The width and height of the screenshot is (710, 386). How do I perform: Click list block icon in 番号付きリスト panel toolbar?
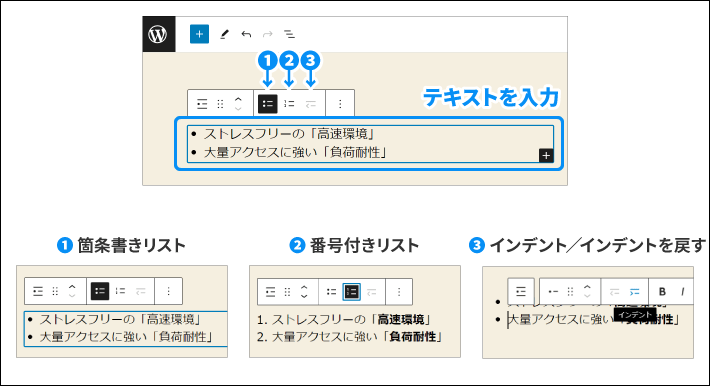tap(270, 292)
